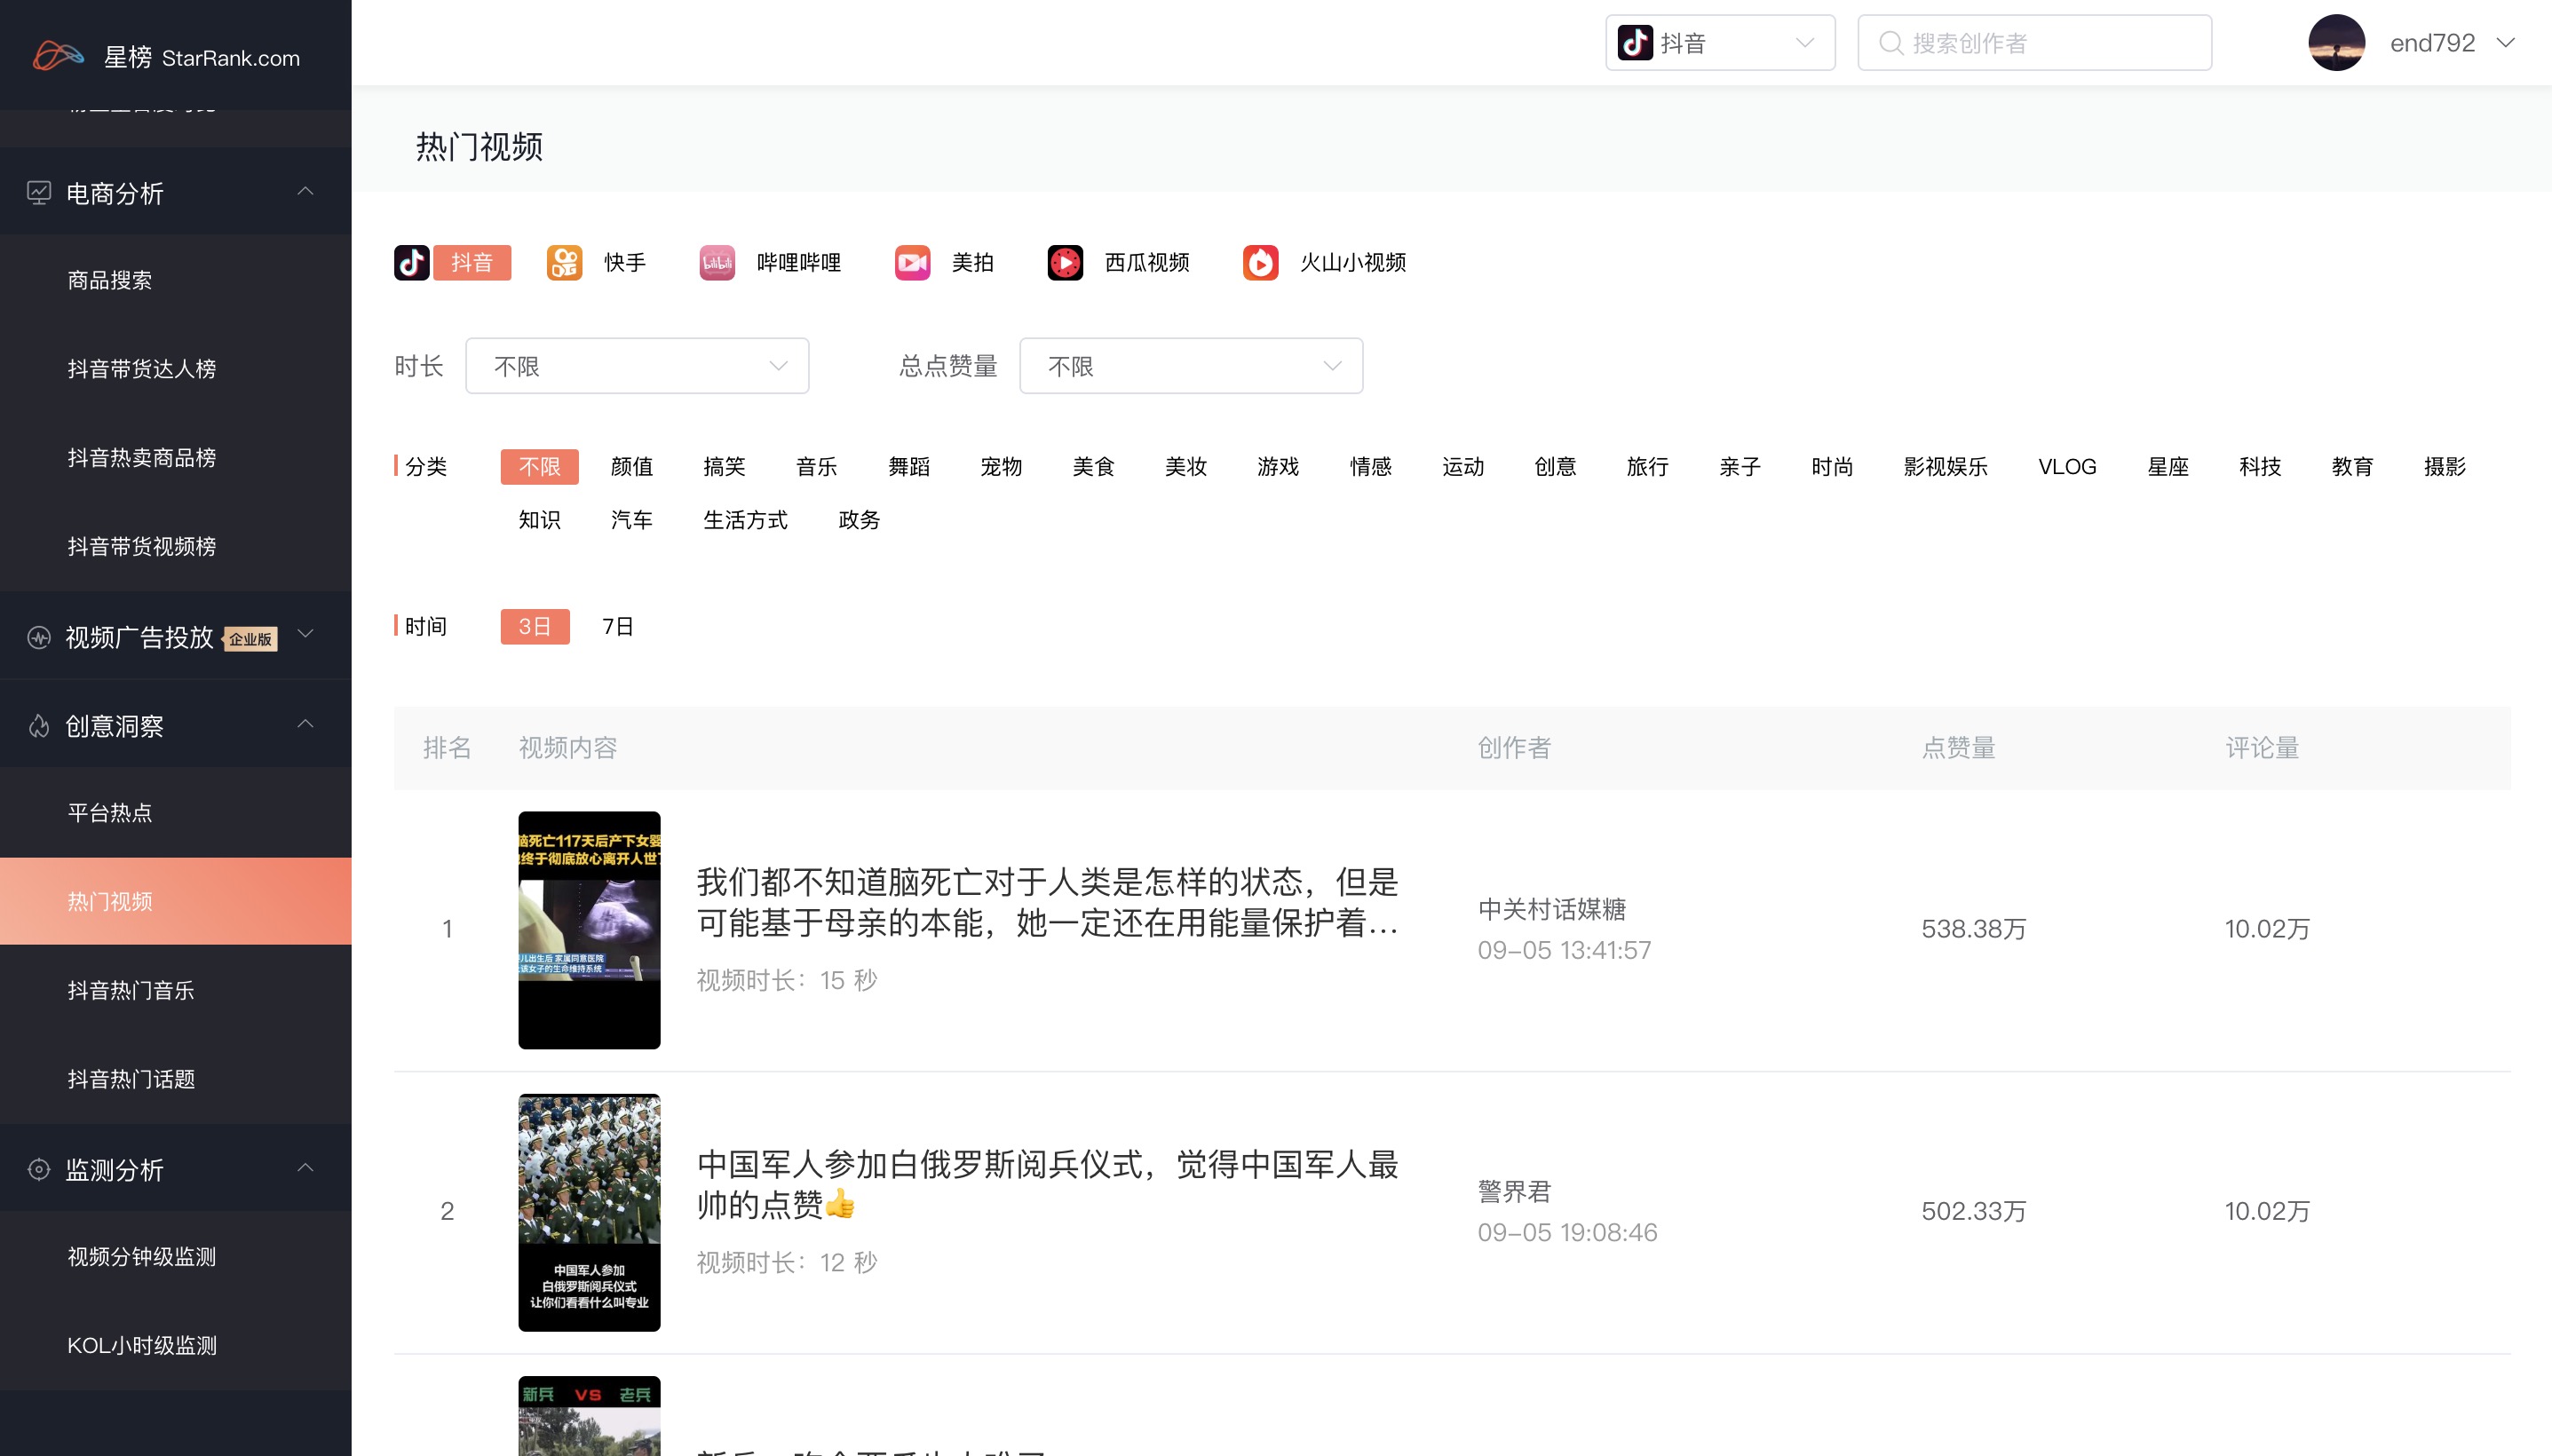Screen dimensions: 2552x1456
Task: Select the 美食 category filter
Action: (1093, 466)
